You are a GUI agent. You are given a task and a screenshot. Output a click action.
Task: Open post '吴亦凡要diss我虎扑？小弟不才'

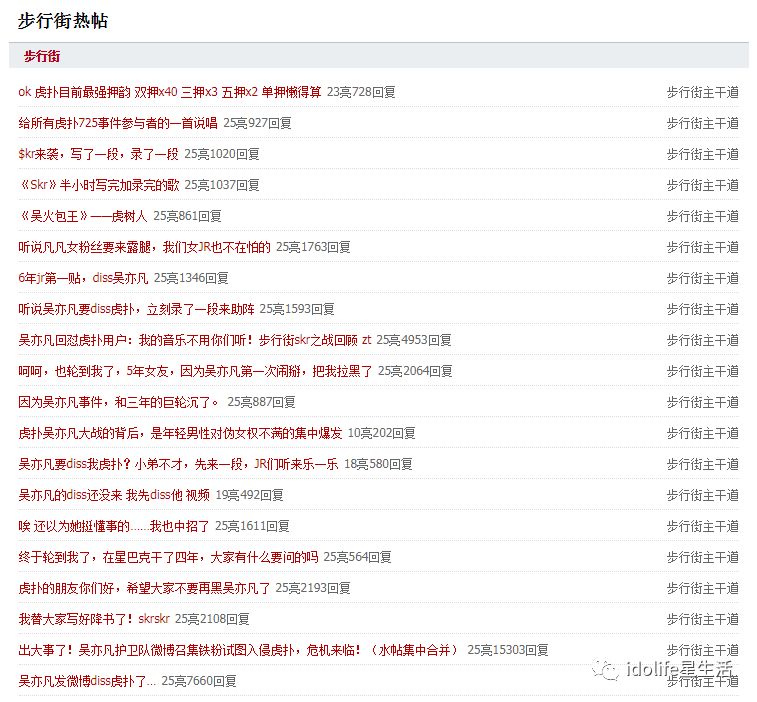178,464
